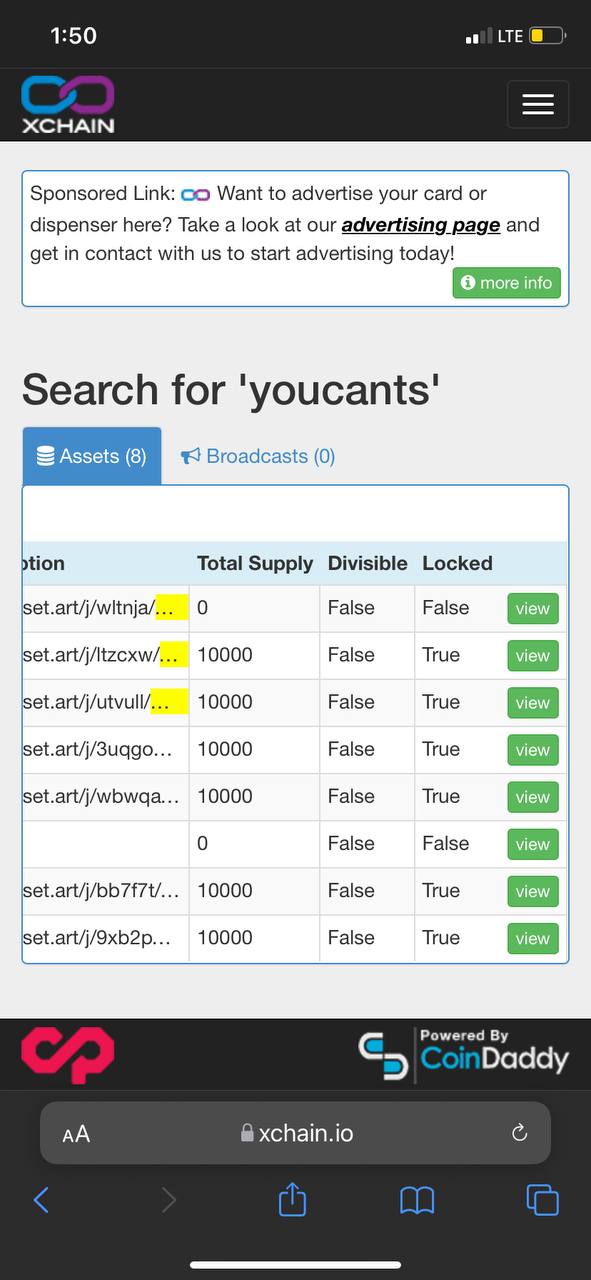The image size is (591, 1280).
Task: Open the hamburger navigation menu
Action: 538,104
